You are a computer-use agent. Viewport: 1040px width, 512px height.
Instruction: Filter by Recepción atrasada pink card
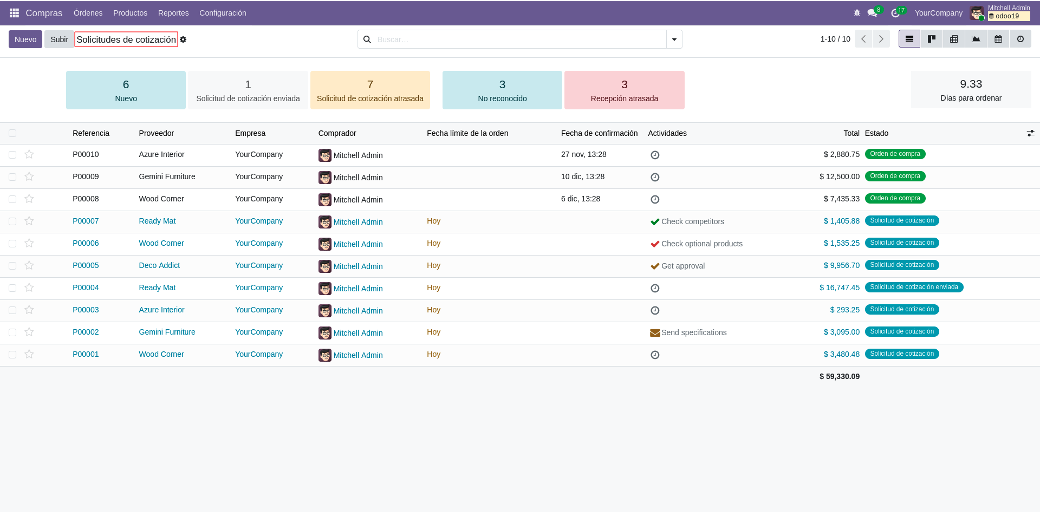(x=624, y=90)
